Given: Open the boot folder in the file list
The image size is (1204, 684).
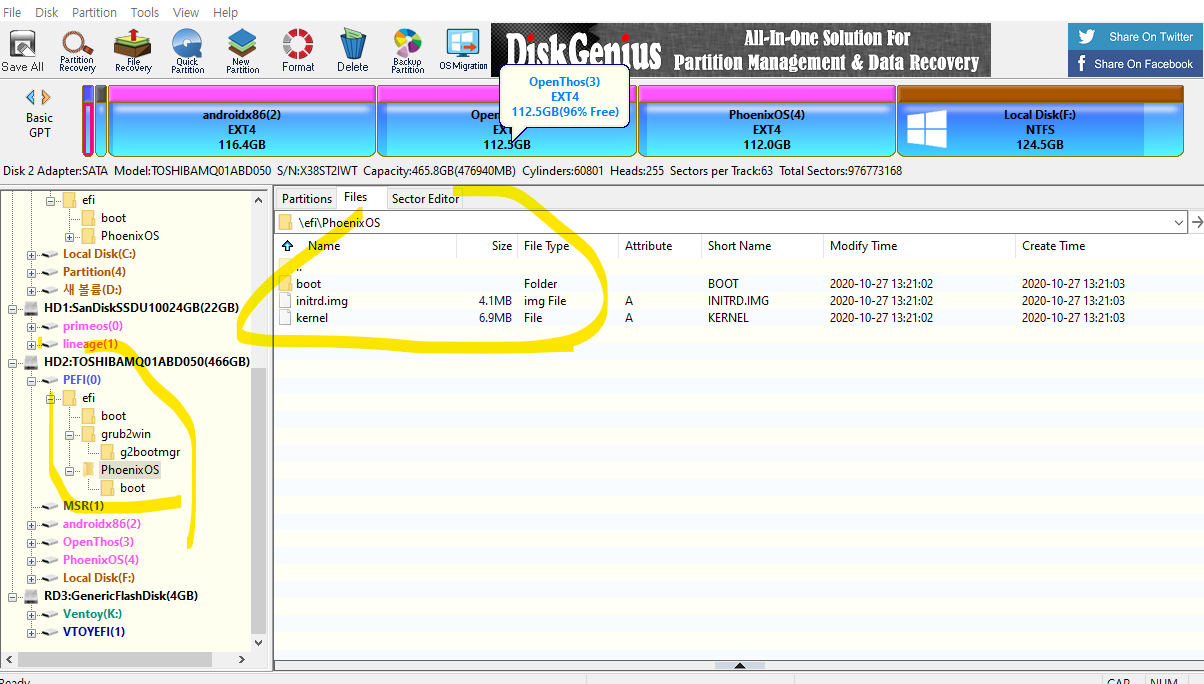Looking at the screenshot, I should (x=739, y=283).
